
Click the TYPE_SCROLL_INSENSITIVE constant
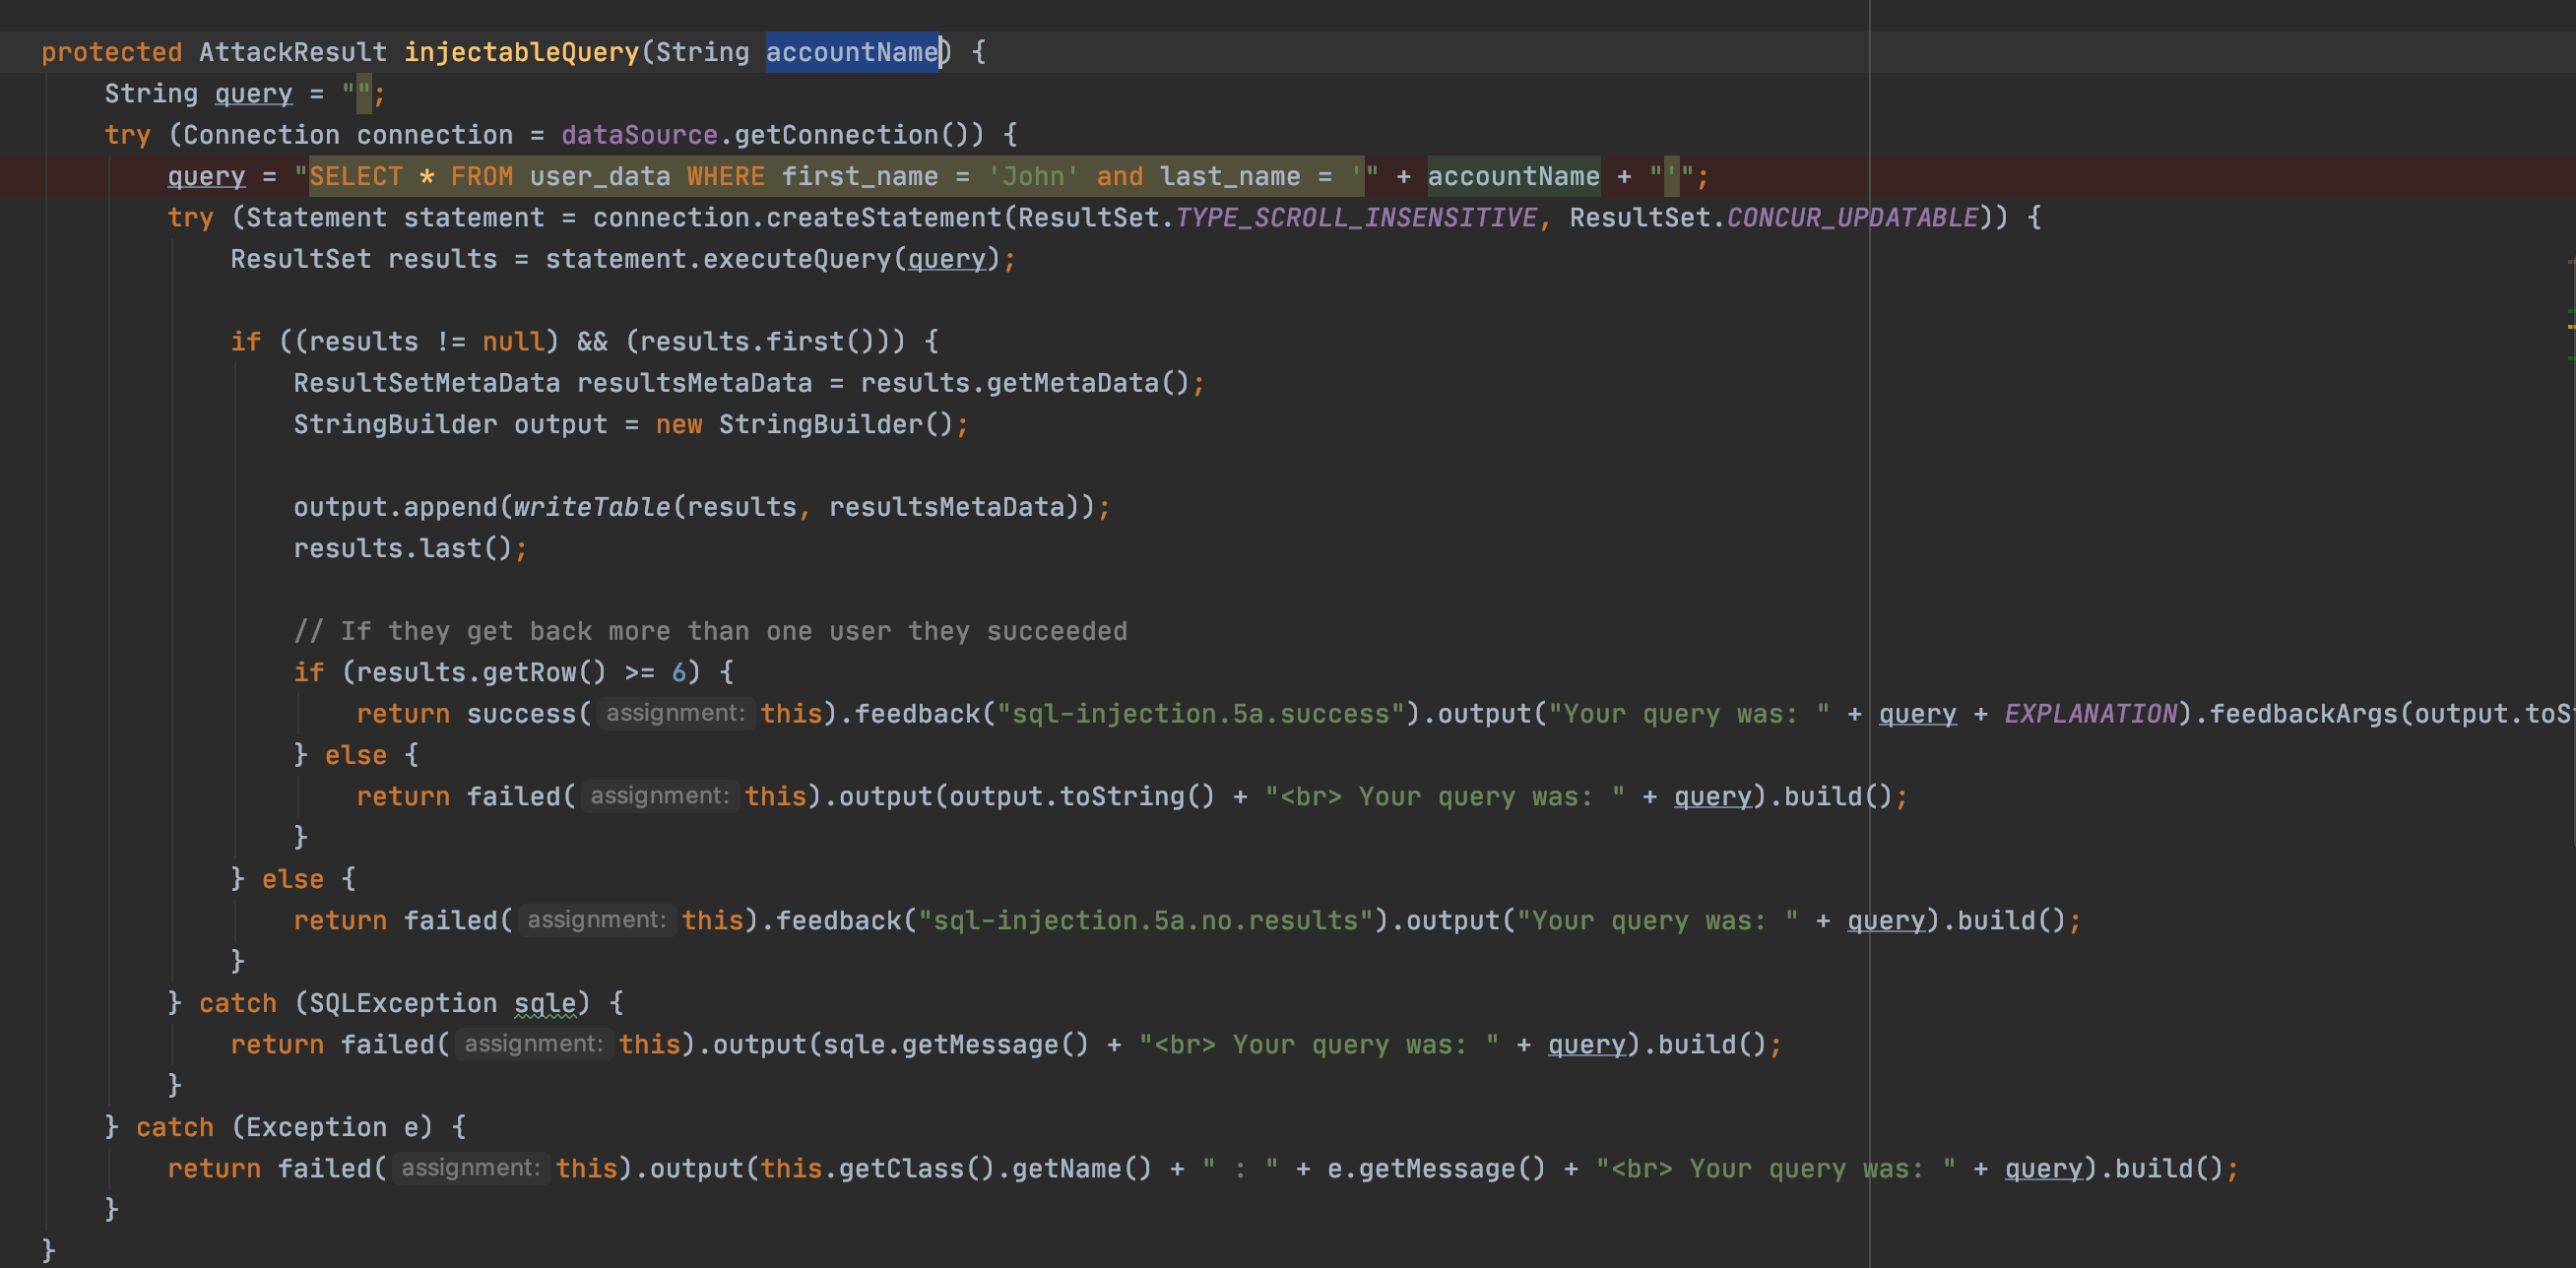(1356, 218)
